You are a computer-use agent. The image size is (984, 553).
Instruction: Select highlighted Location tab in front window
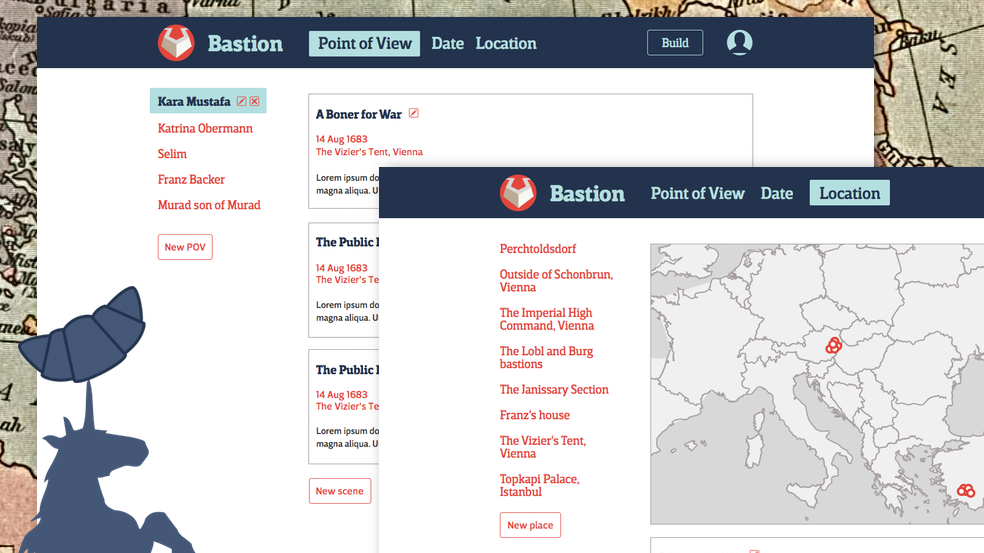(850, 193)
